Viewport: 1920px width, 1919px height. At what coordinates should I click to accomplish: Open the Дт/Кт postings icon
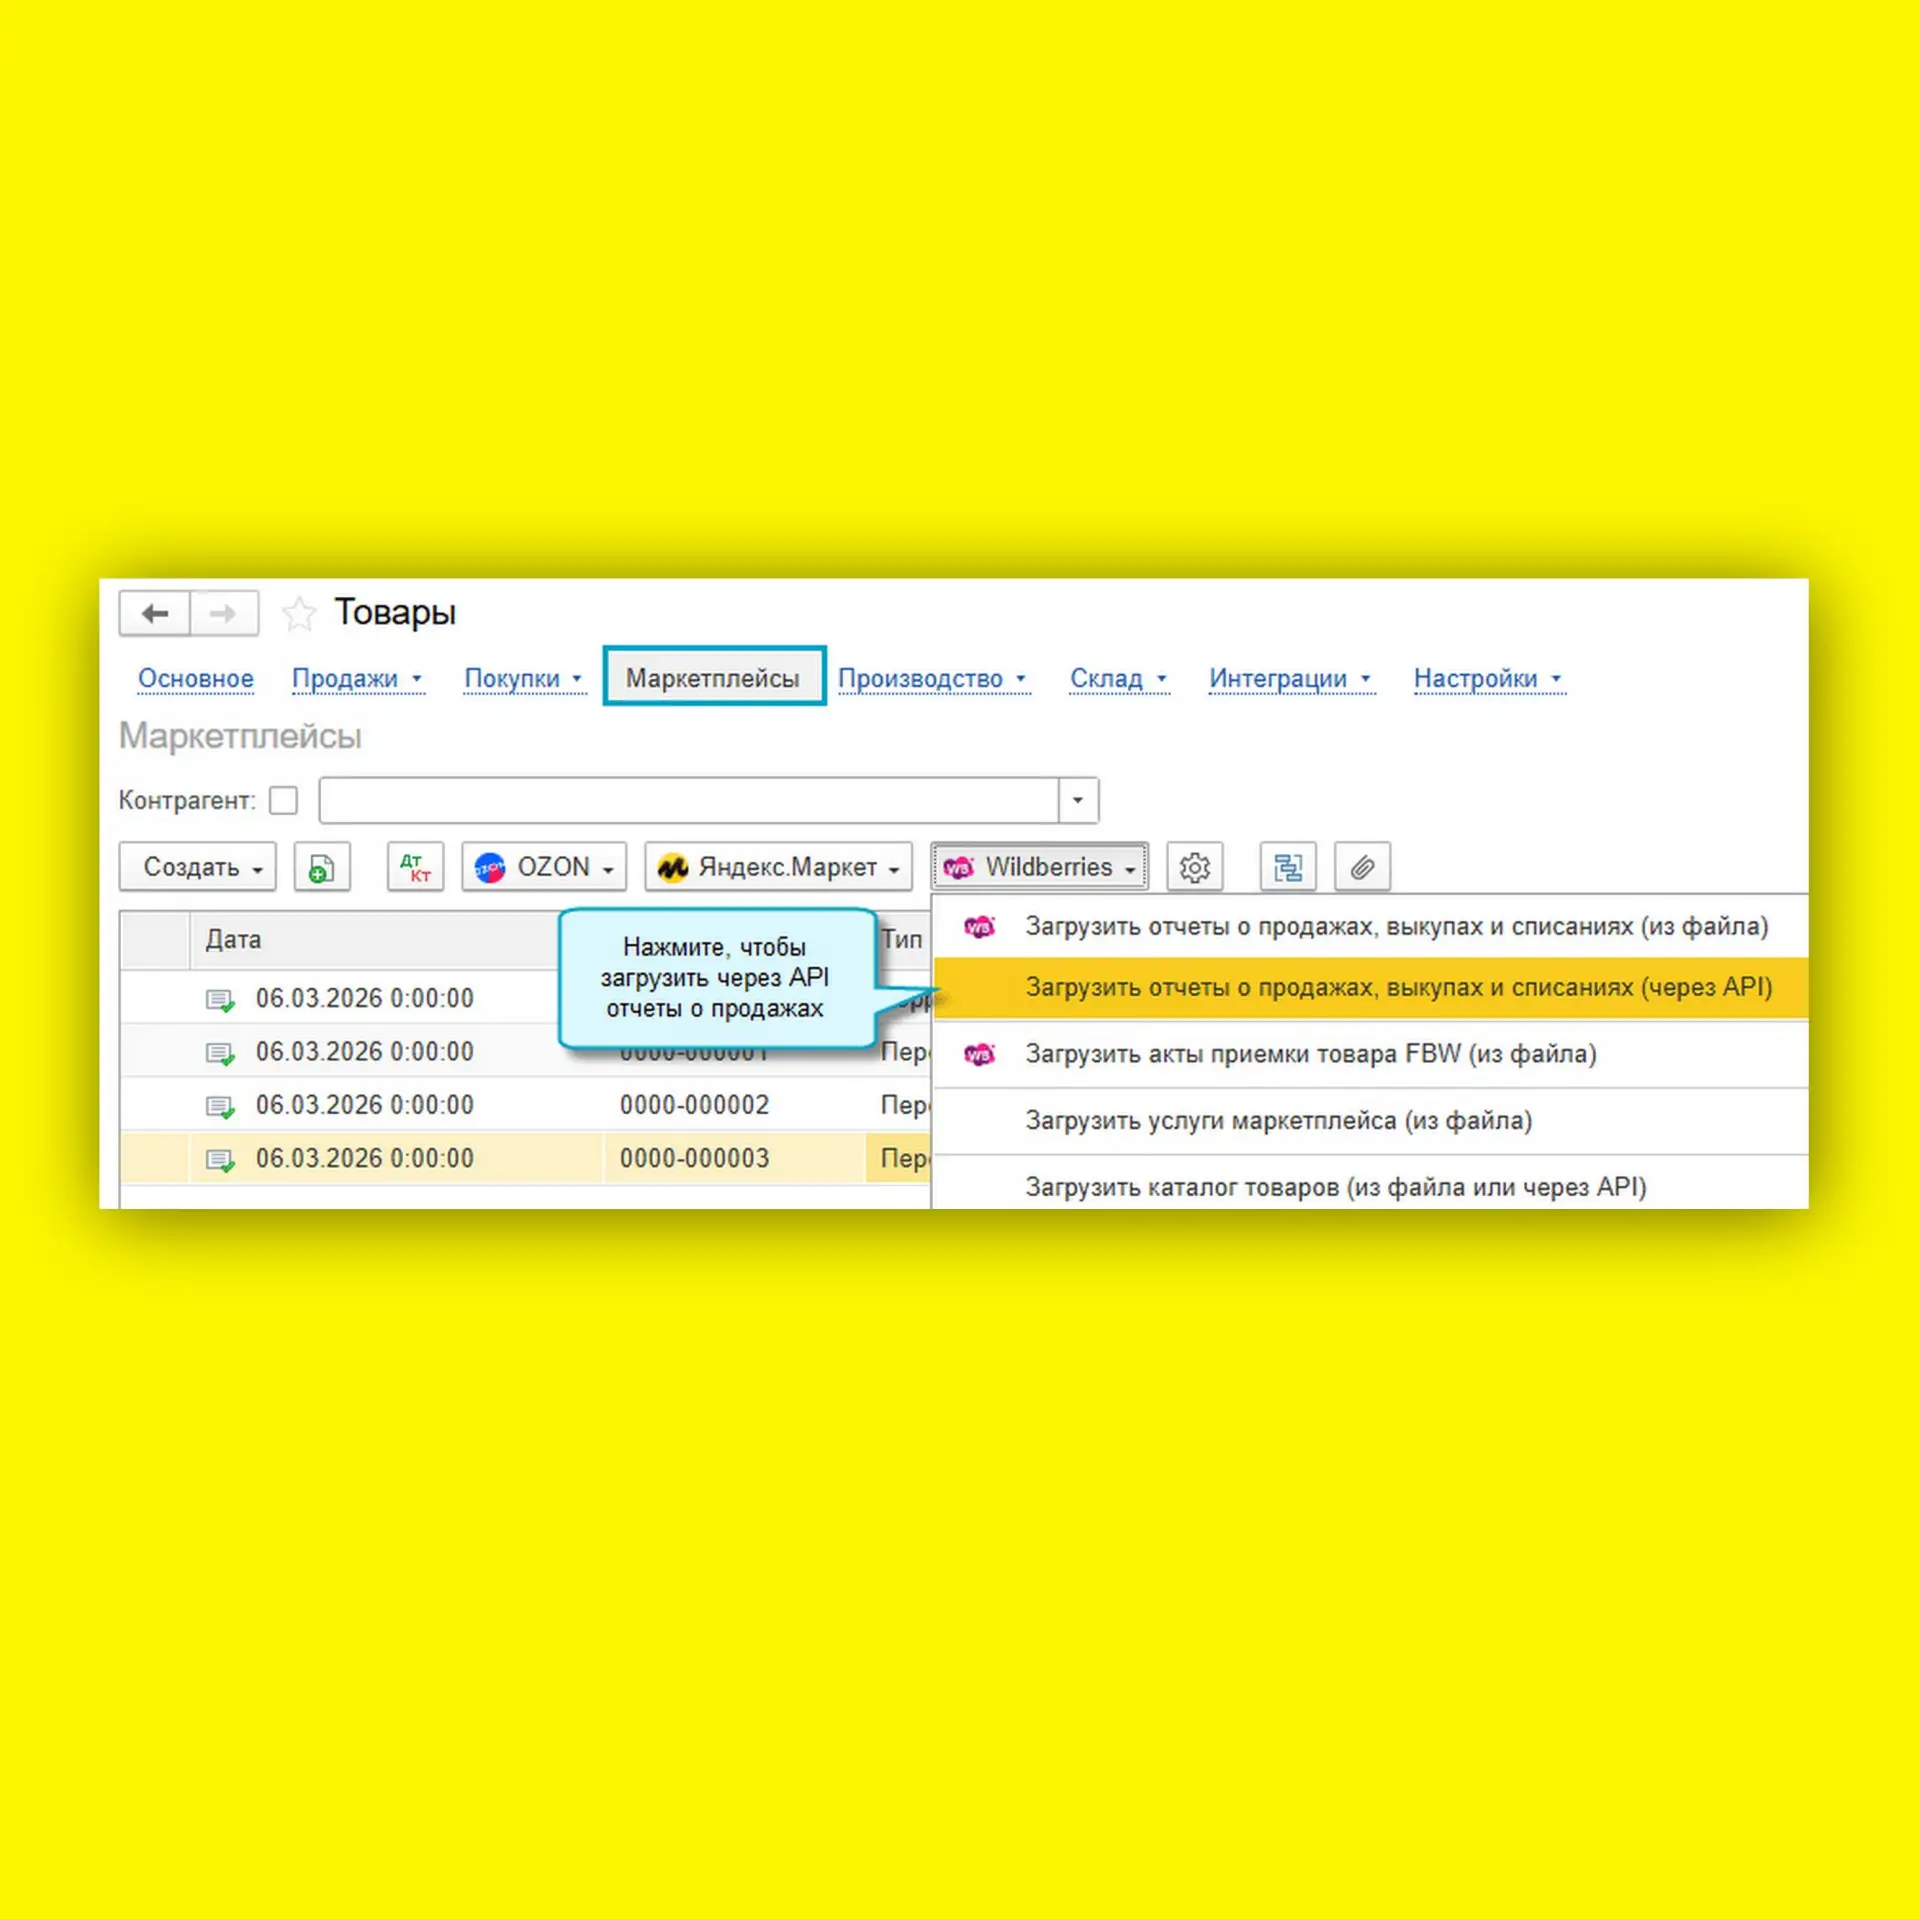pyautogui.click(x=415, y=867)
